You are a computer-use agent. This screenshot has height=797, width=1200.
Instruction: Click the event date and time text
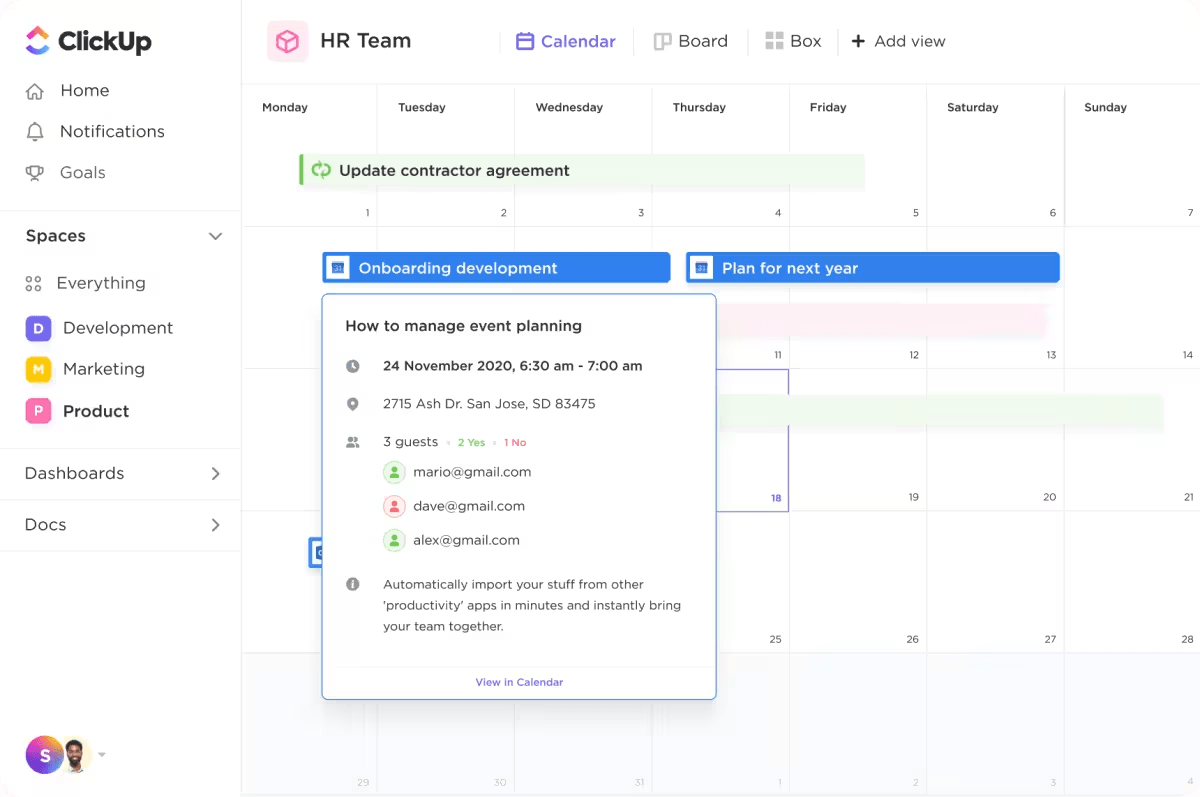click(512, 366)
